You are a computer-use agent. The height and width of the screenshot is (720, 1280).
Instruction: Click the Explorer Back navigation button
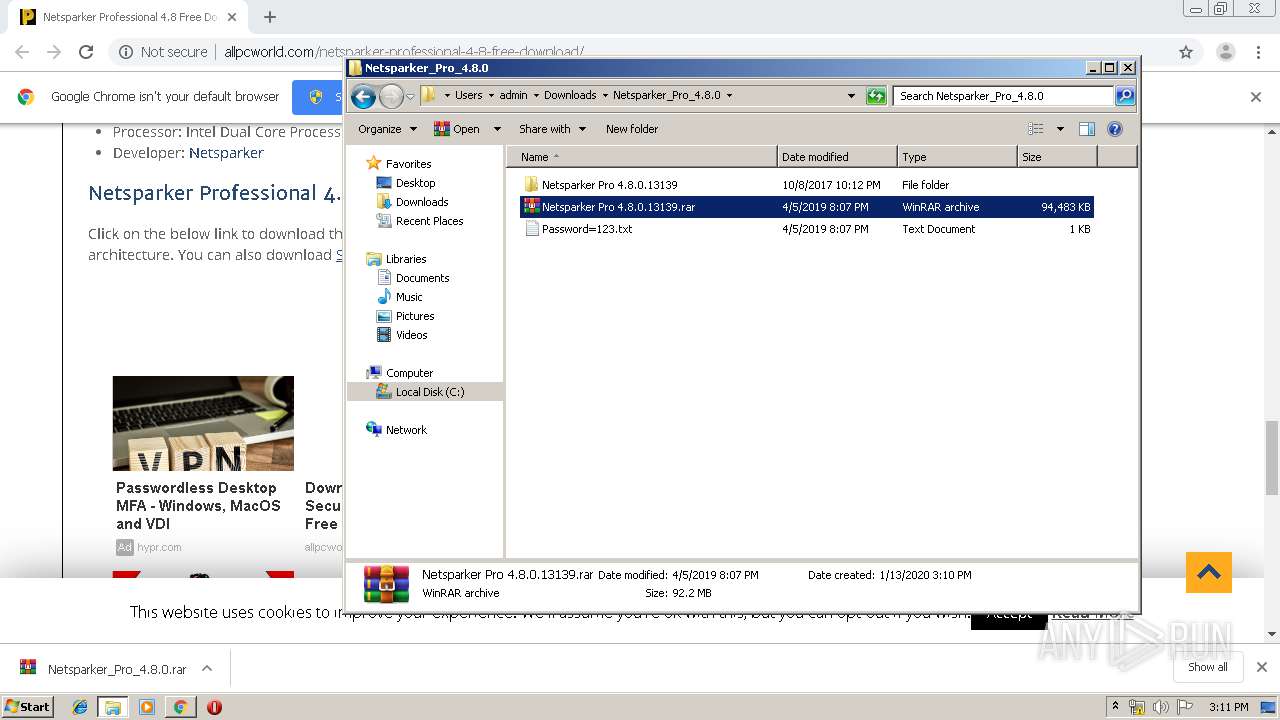[x=363, y=96]
